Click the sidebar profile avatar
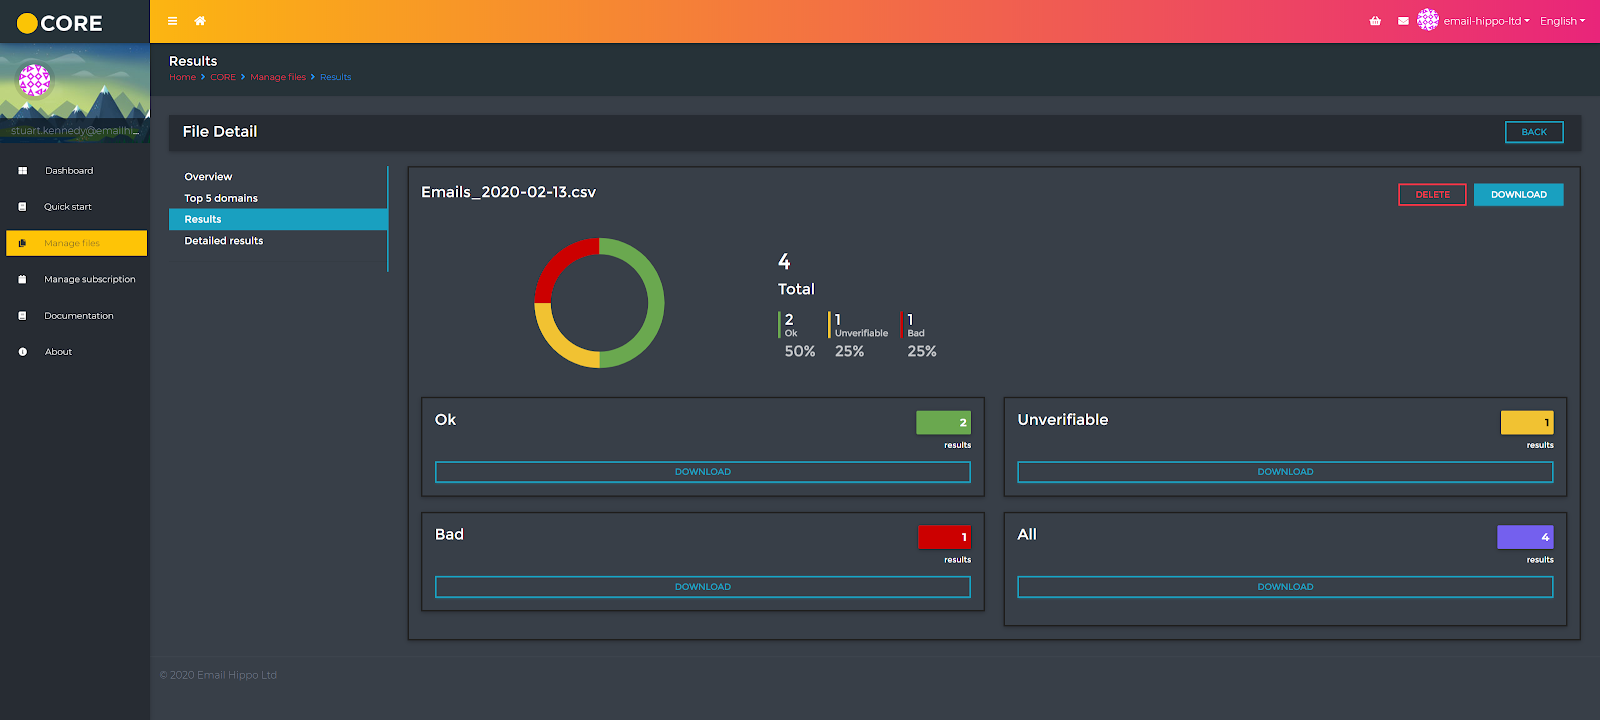The width and height of the screenshot is (1600, 720). click(x=35, y=80)
